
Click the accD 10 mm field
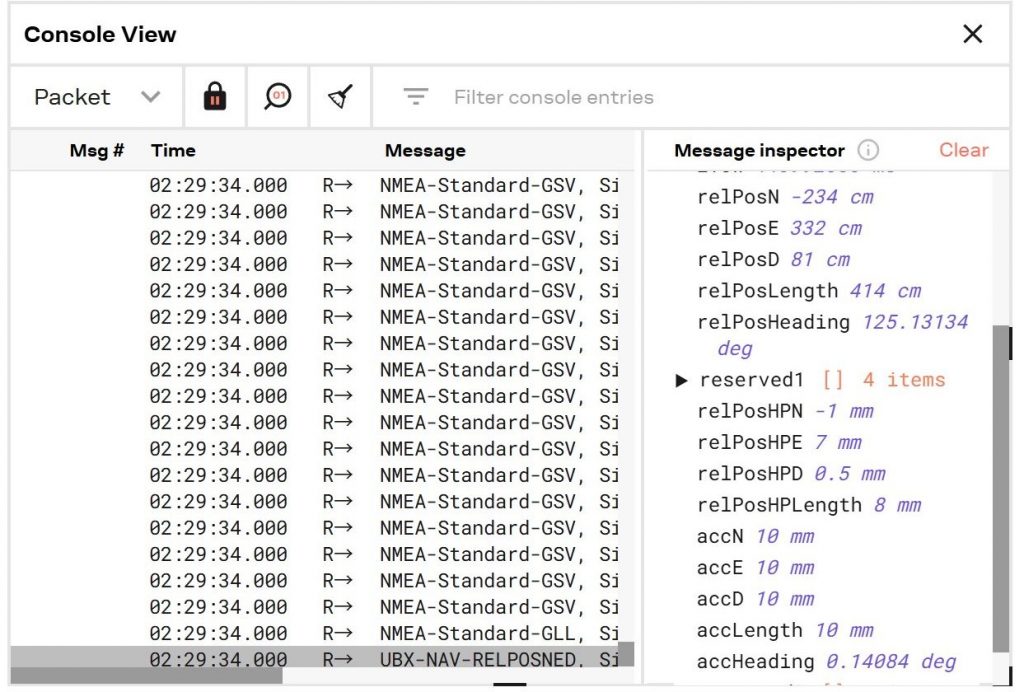tap(755, 599)
